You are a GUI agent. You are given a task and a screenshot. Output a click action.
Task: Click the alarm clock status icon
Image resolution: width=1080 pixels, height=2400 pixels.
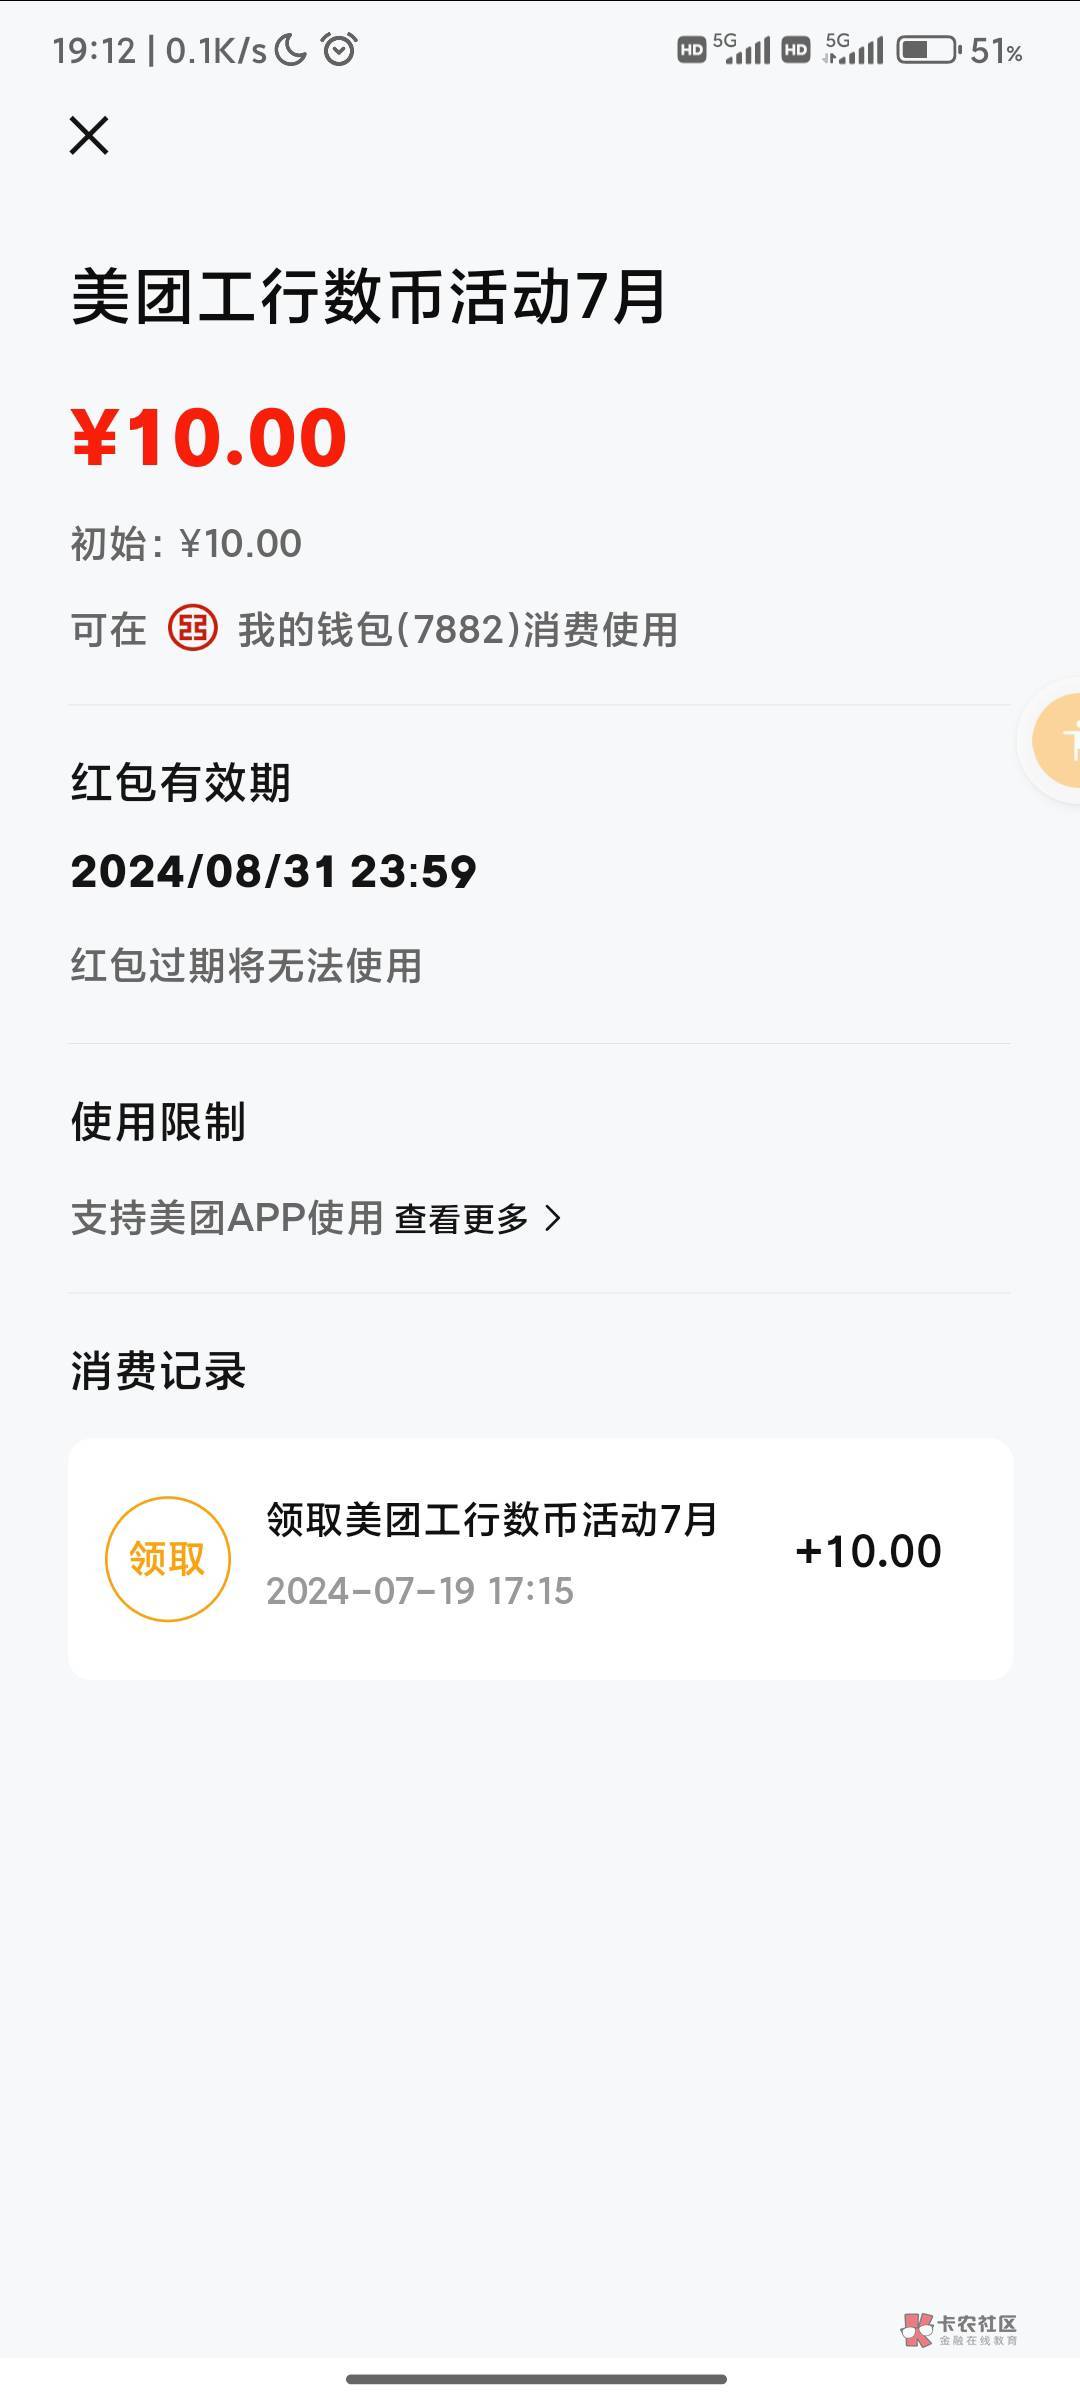tap(339, 49)
